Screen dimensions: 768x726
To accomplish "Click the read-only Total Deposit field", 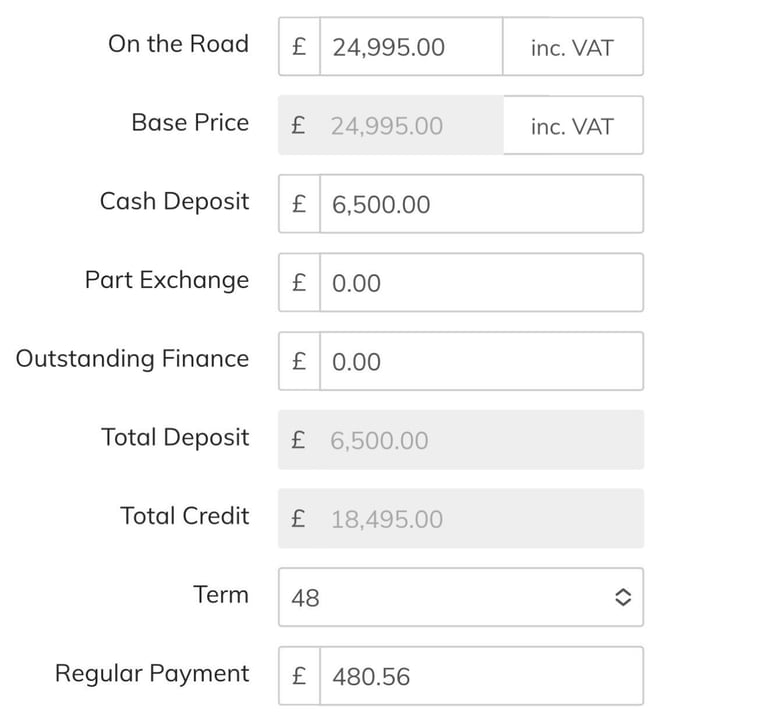I will (x=460, y=440).
